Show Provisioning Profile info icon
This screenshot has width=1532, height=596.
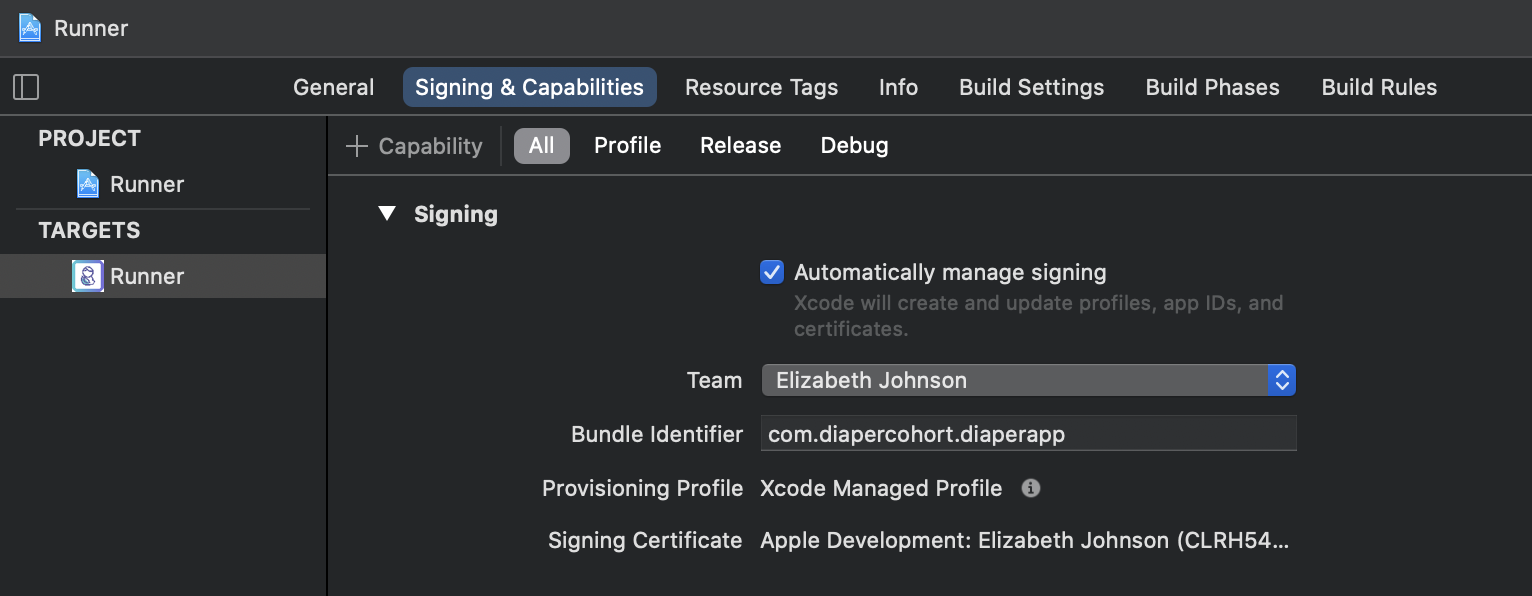tap(1031, 488)
